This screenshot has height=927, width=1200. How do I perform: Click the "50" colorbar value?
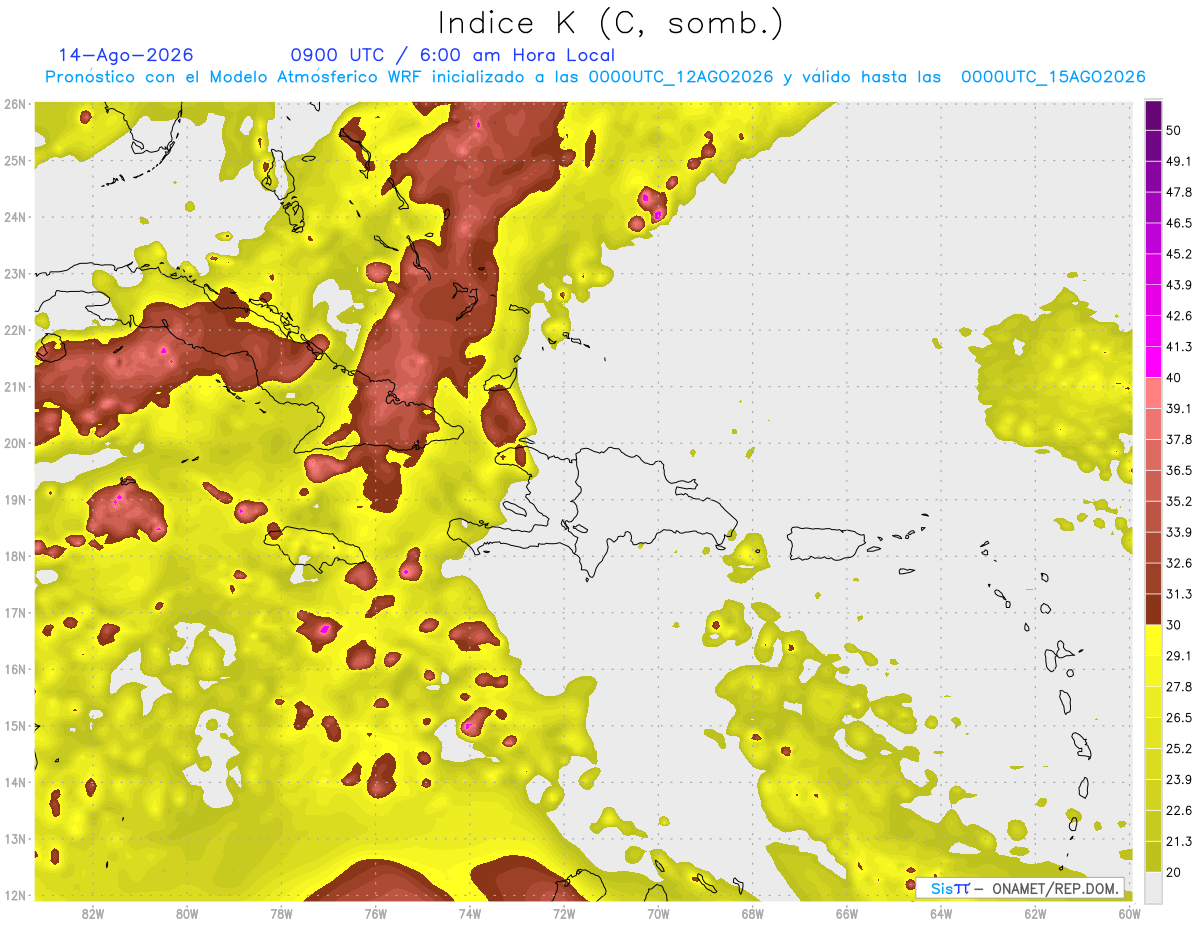[x=1174, y=132]
